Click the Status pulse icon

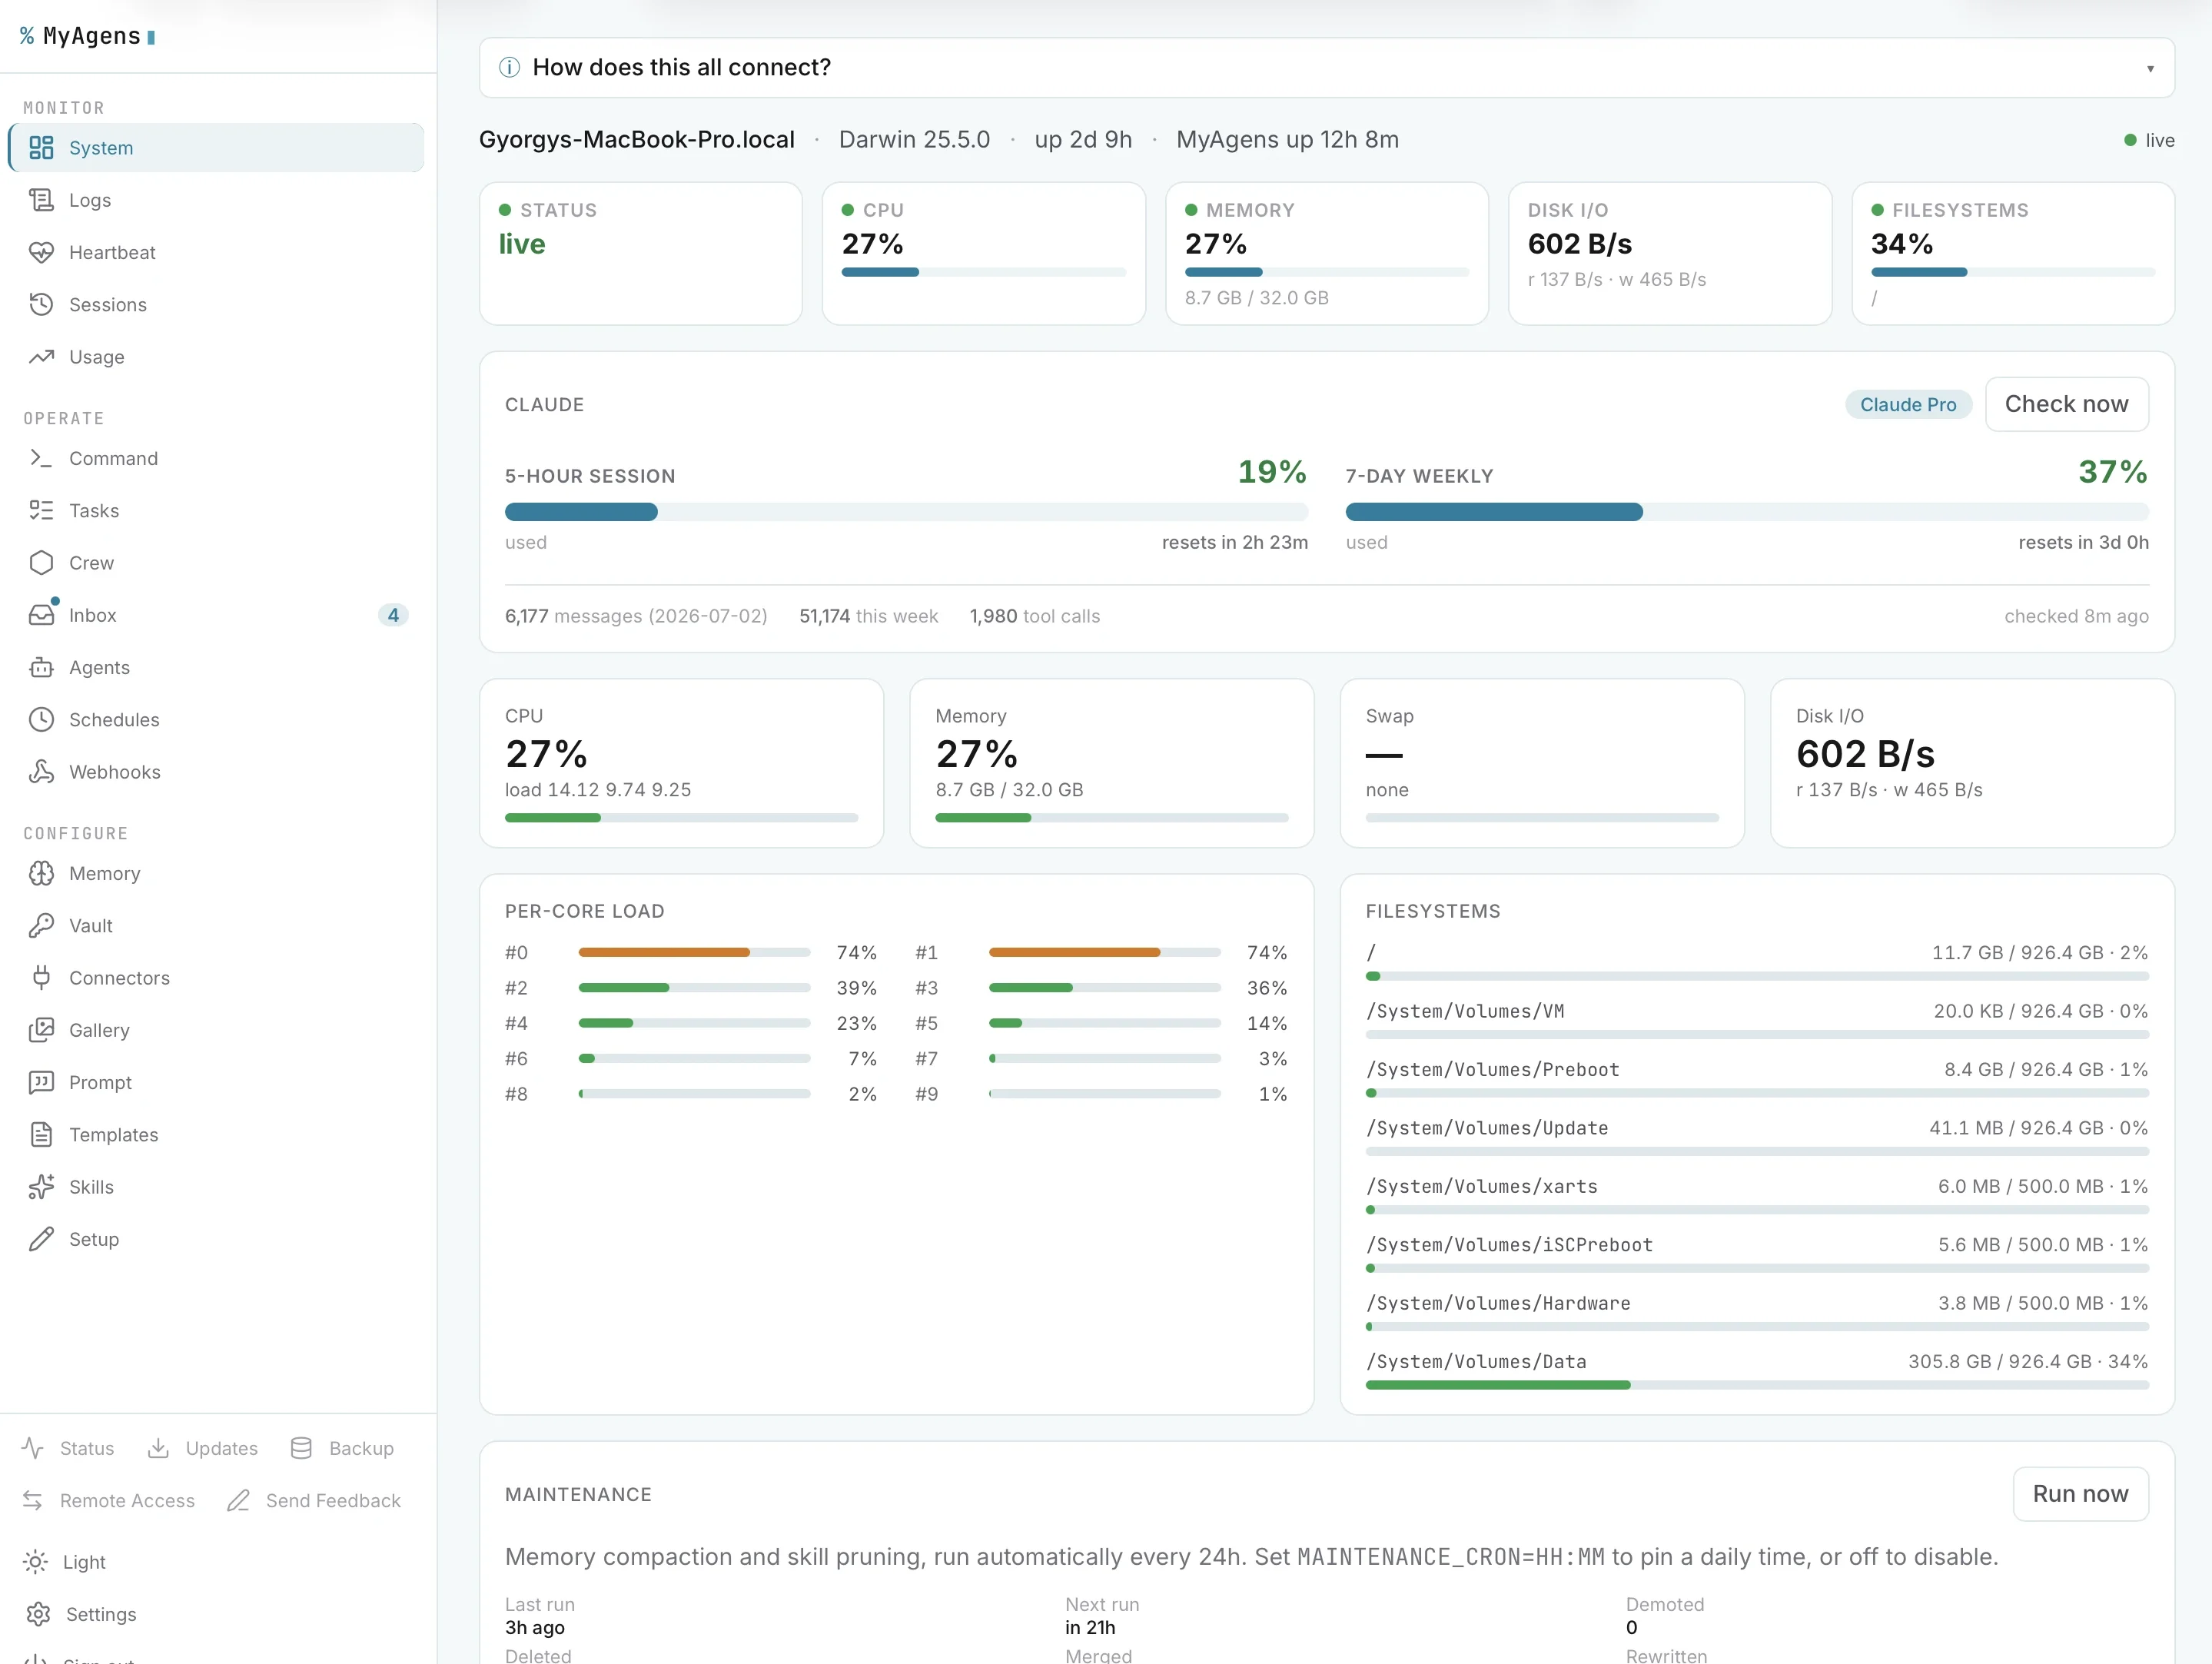[x=32, y=1448]
